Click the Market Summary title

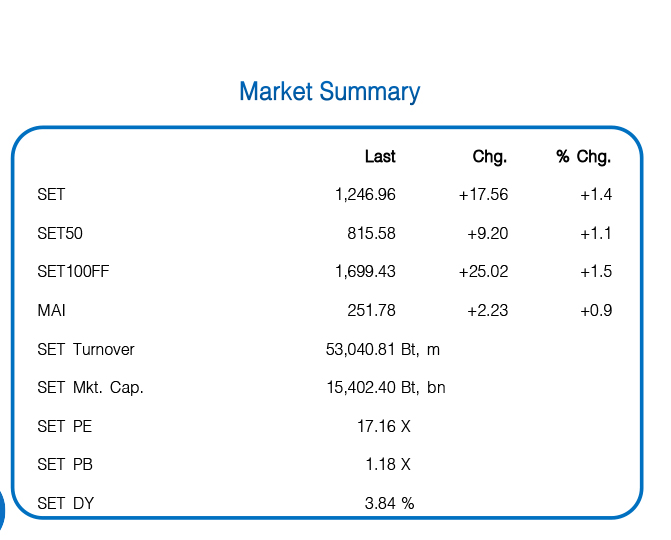pos(329,92)
